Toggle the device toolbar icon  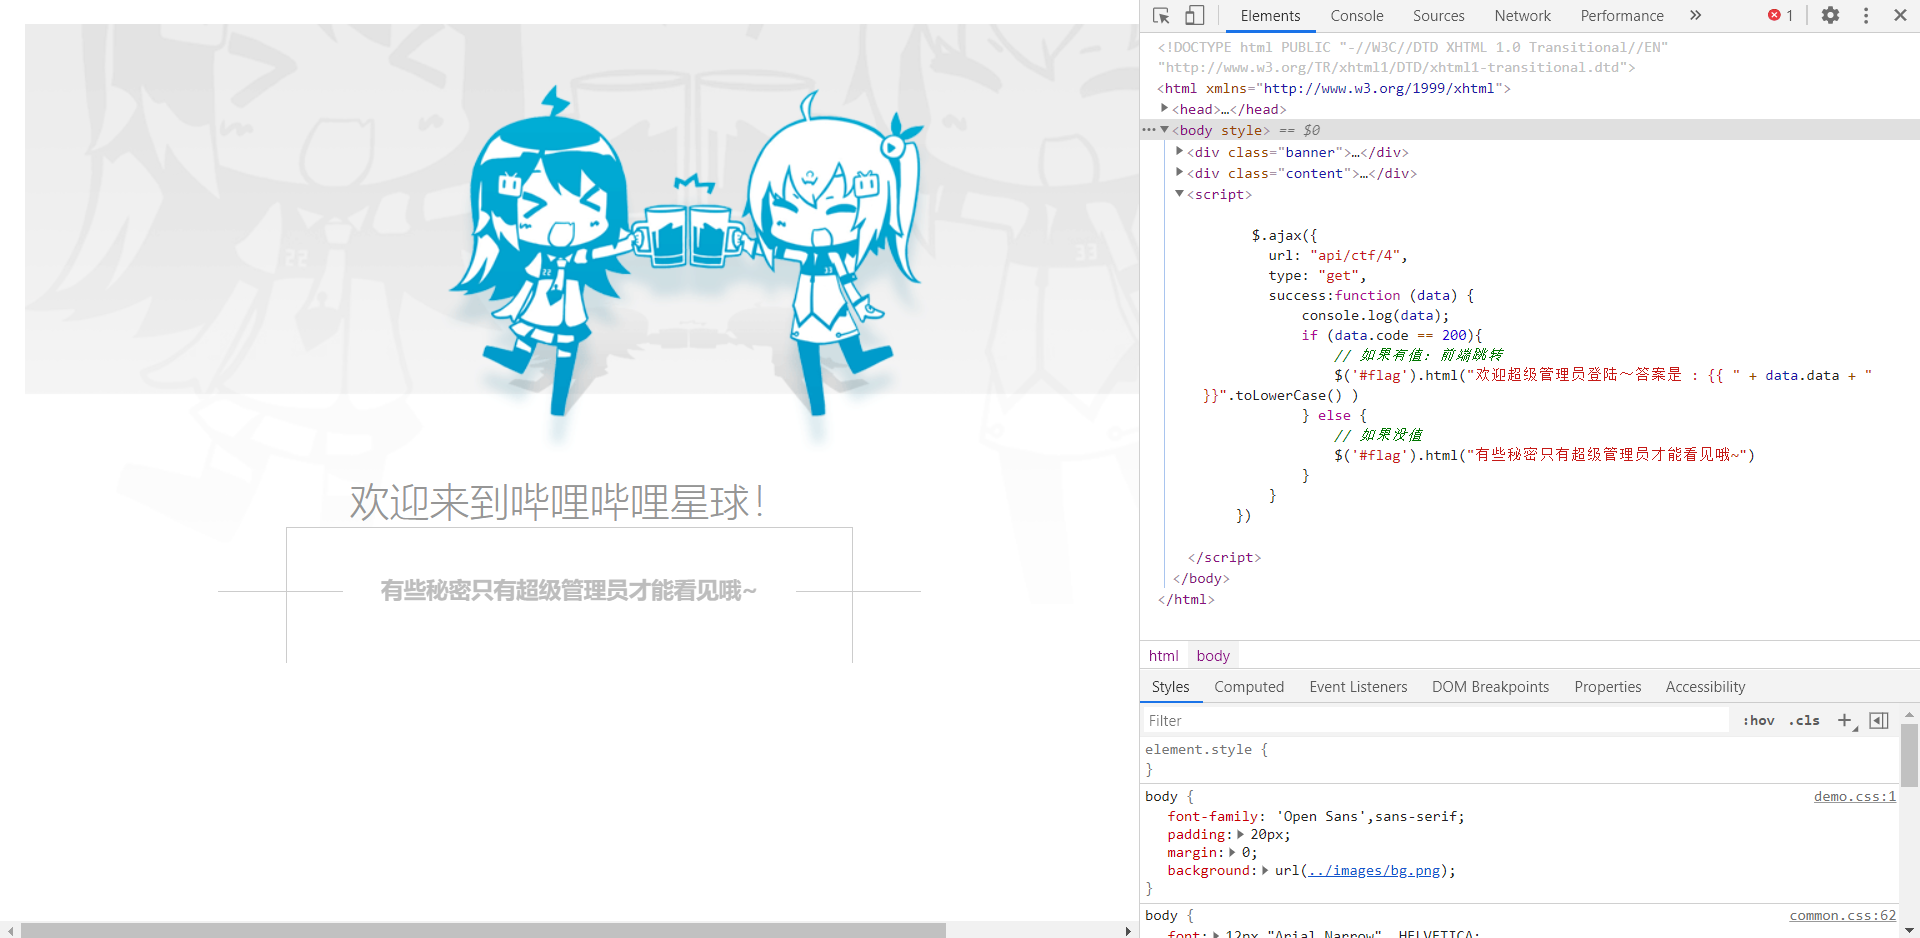[x=1195, y=16]
